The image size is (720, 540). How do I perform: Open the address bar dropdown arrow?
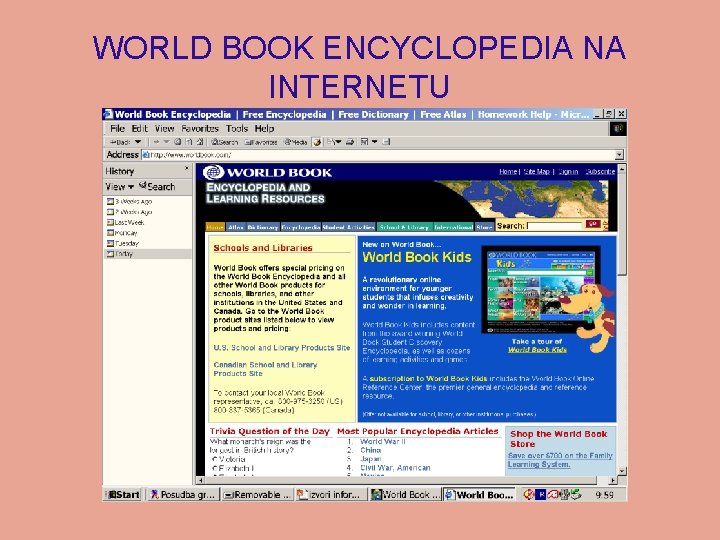(619, 155)
